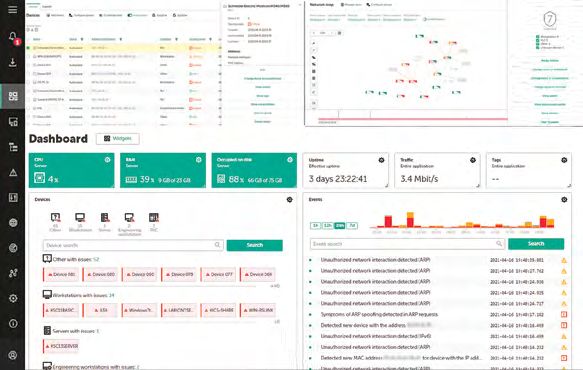
Task: Click red timeline bar in Network map window
Action: pyautogui.click(x=413, y=119)
